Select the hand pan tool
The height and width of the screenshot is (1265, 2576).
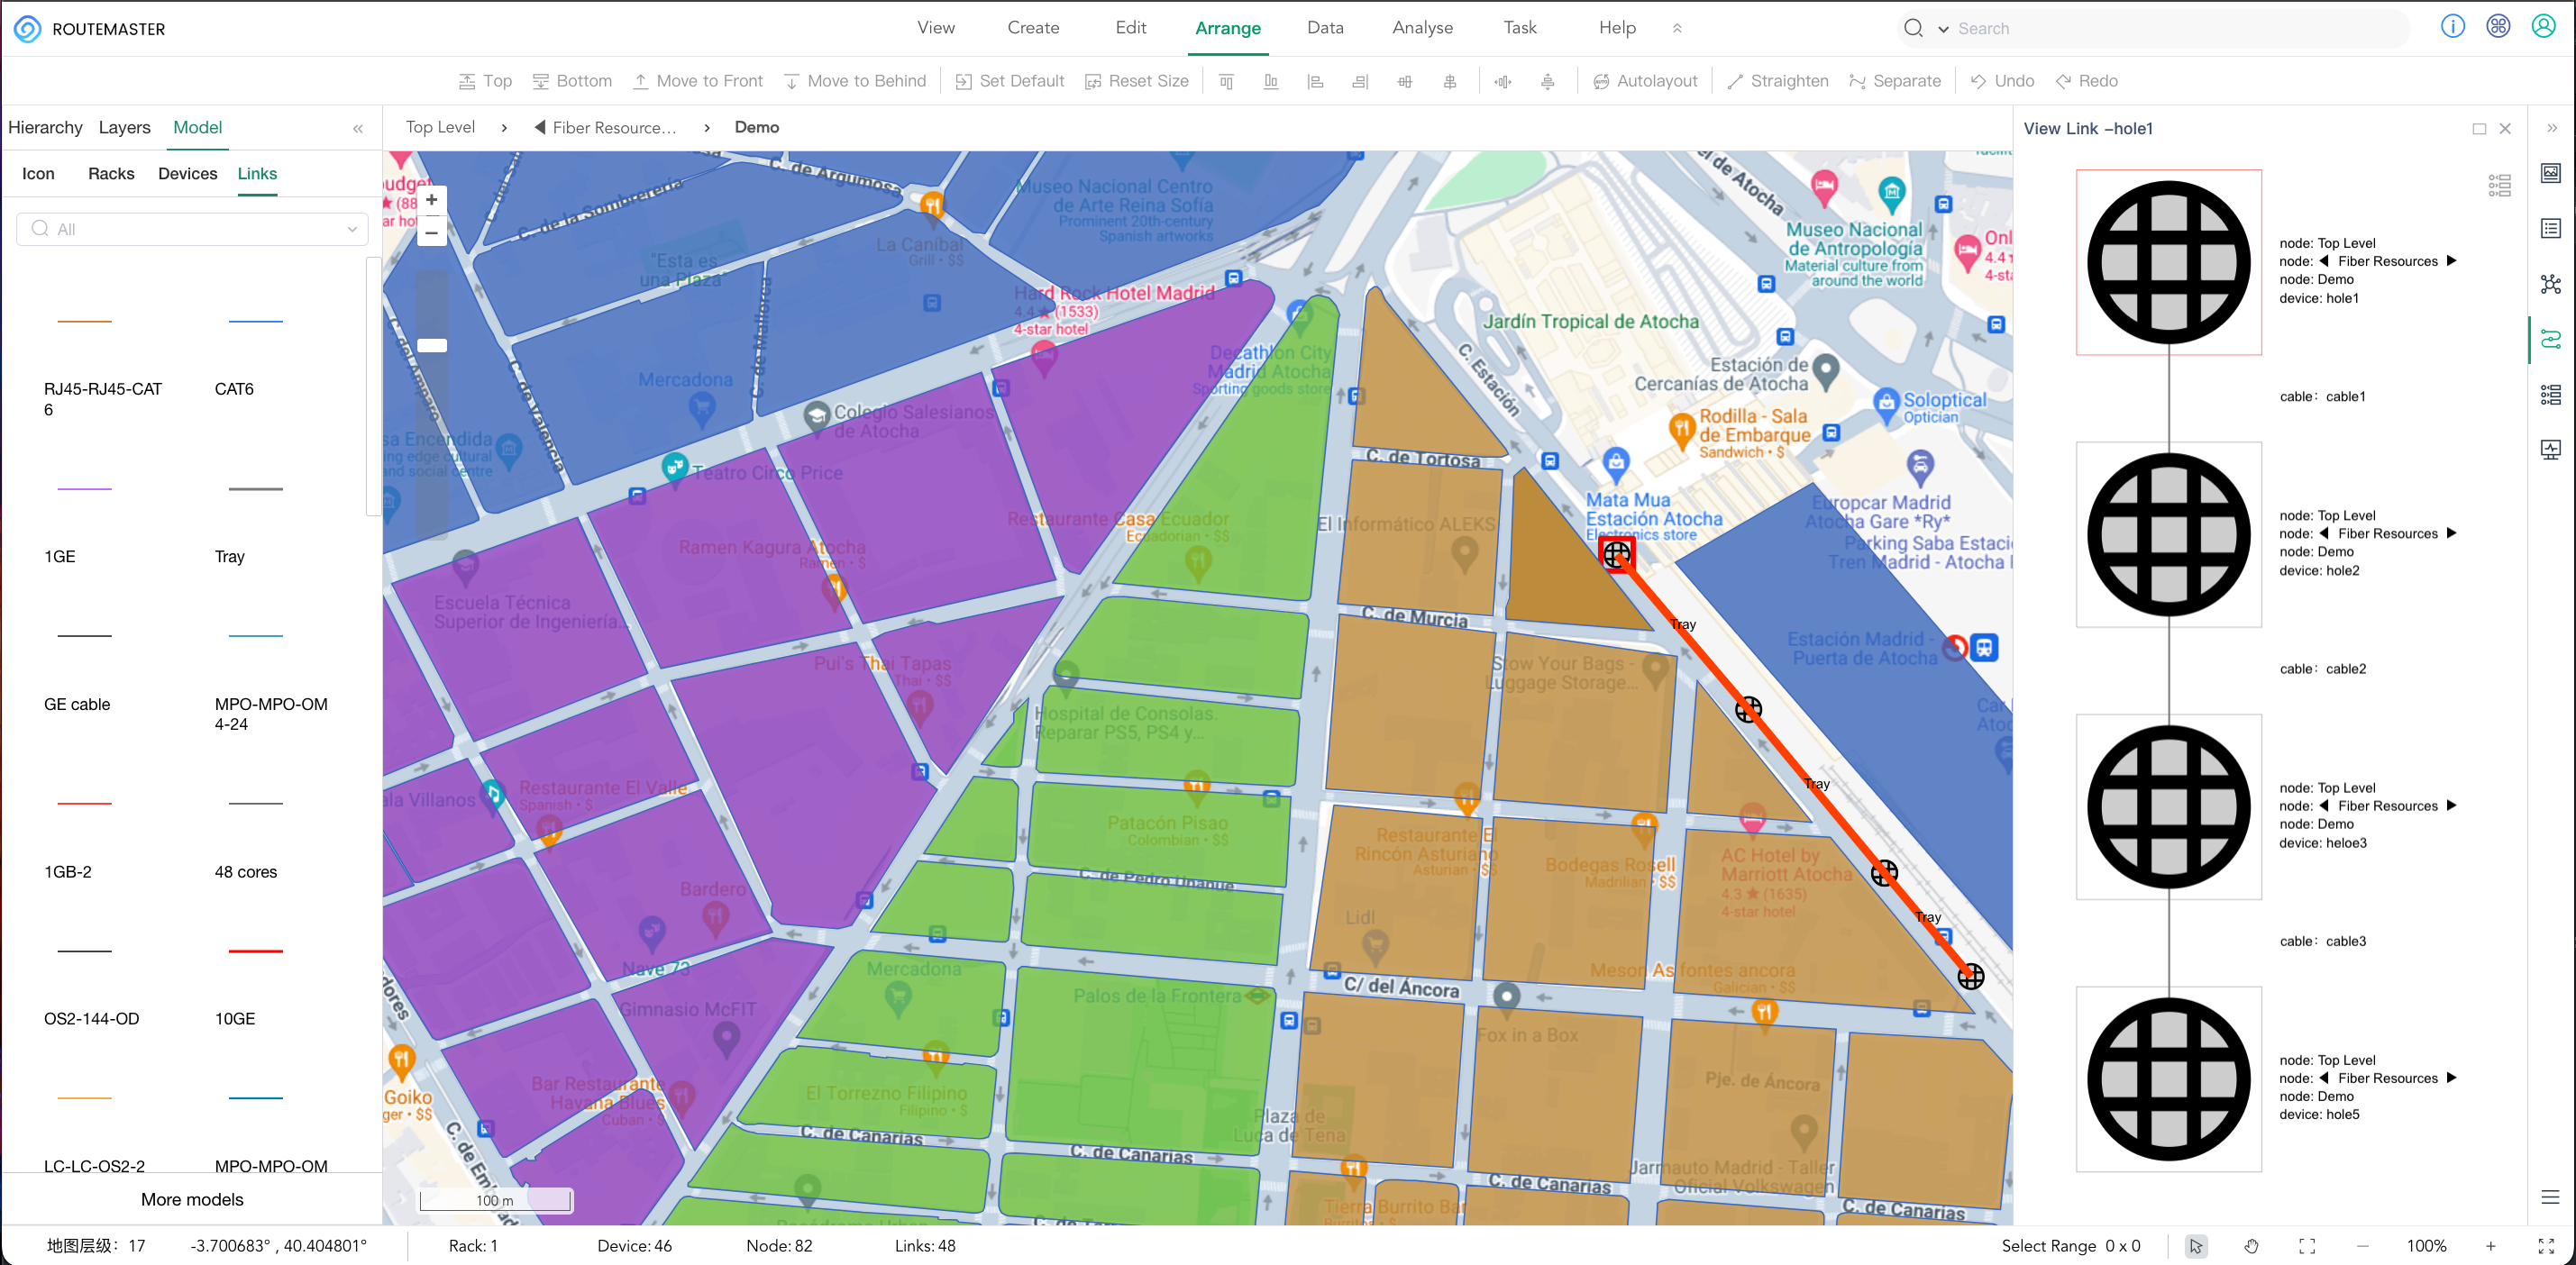(2251, 1246)
